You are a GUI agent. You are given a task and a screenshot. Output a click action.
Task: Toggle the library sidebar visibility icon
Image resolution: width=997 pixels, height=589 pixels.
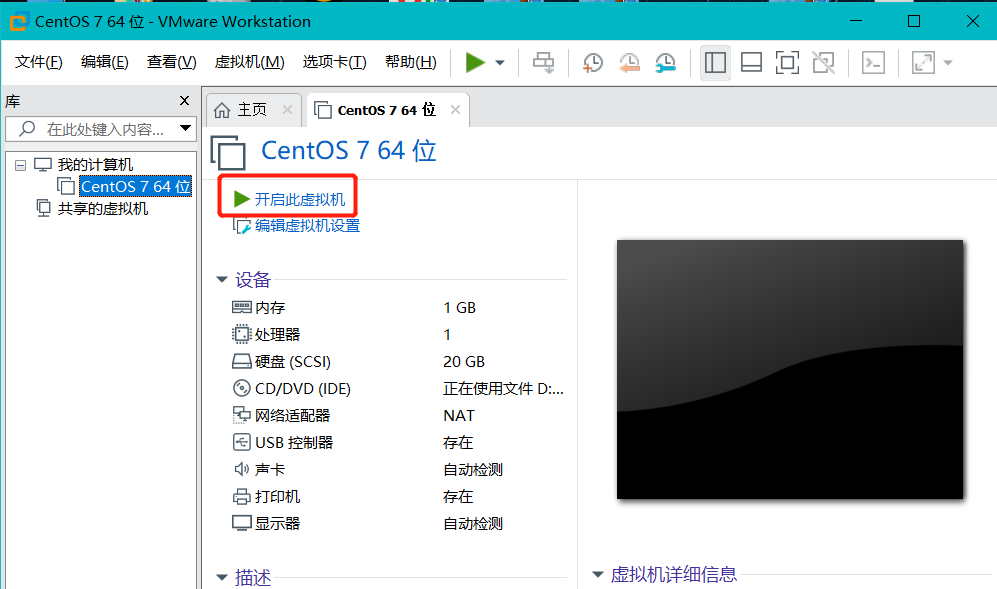click(x=715, y=62)
